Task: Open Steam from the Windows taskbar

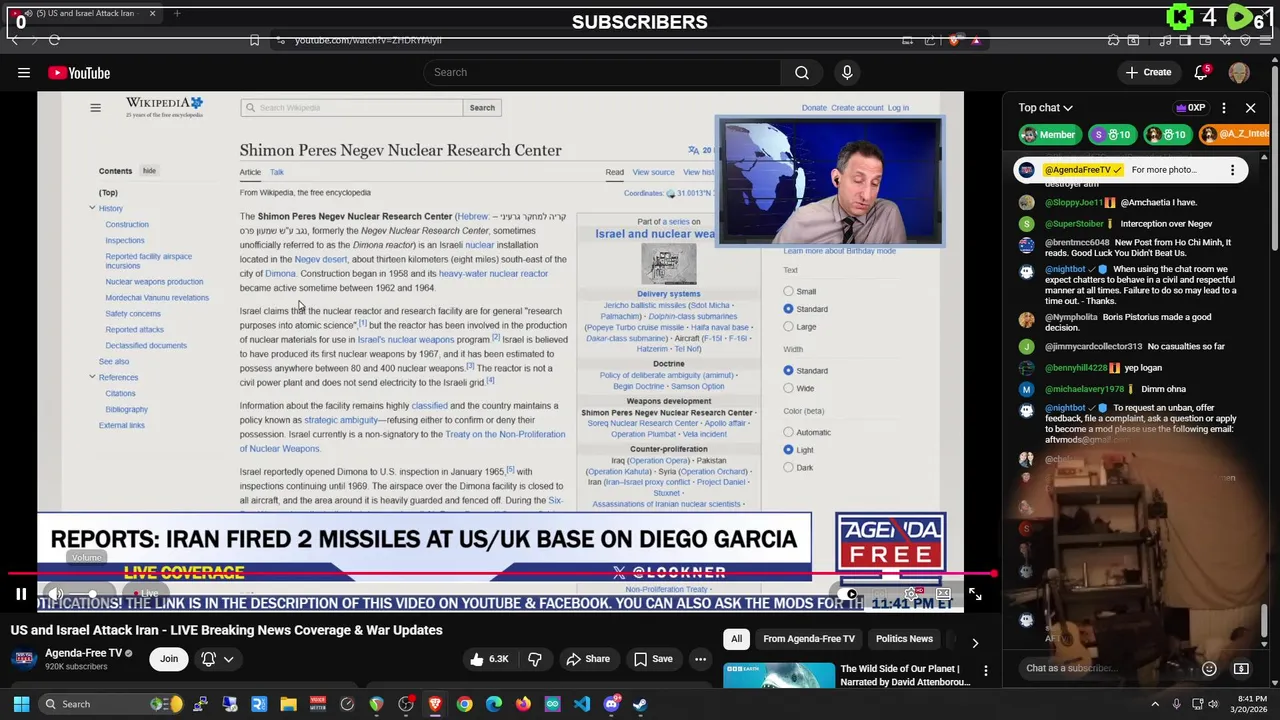Action: coord(640,704)
